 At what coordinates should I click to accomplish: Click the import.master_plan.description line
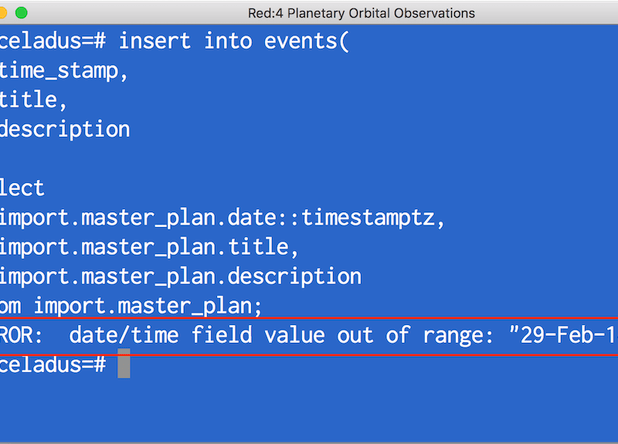181,277
